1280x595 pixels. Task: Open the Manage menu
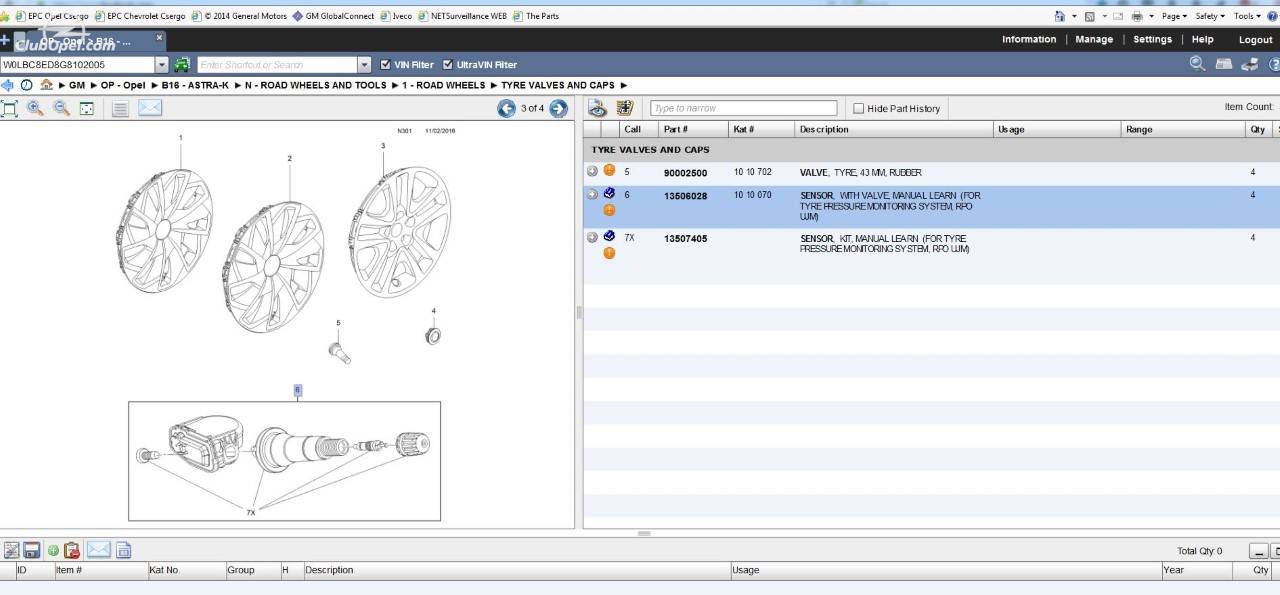tap(1094, 40)
